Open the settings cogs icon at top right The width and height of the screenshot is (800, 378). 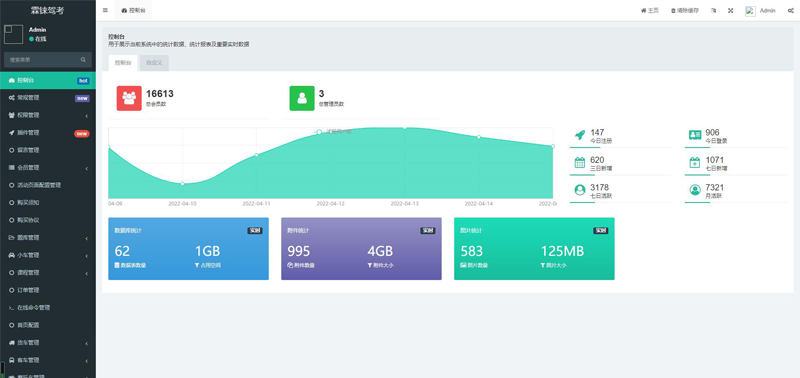pos(790,10)
